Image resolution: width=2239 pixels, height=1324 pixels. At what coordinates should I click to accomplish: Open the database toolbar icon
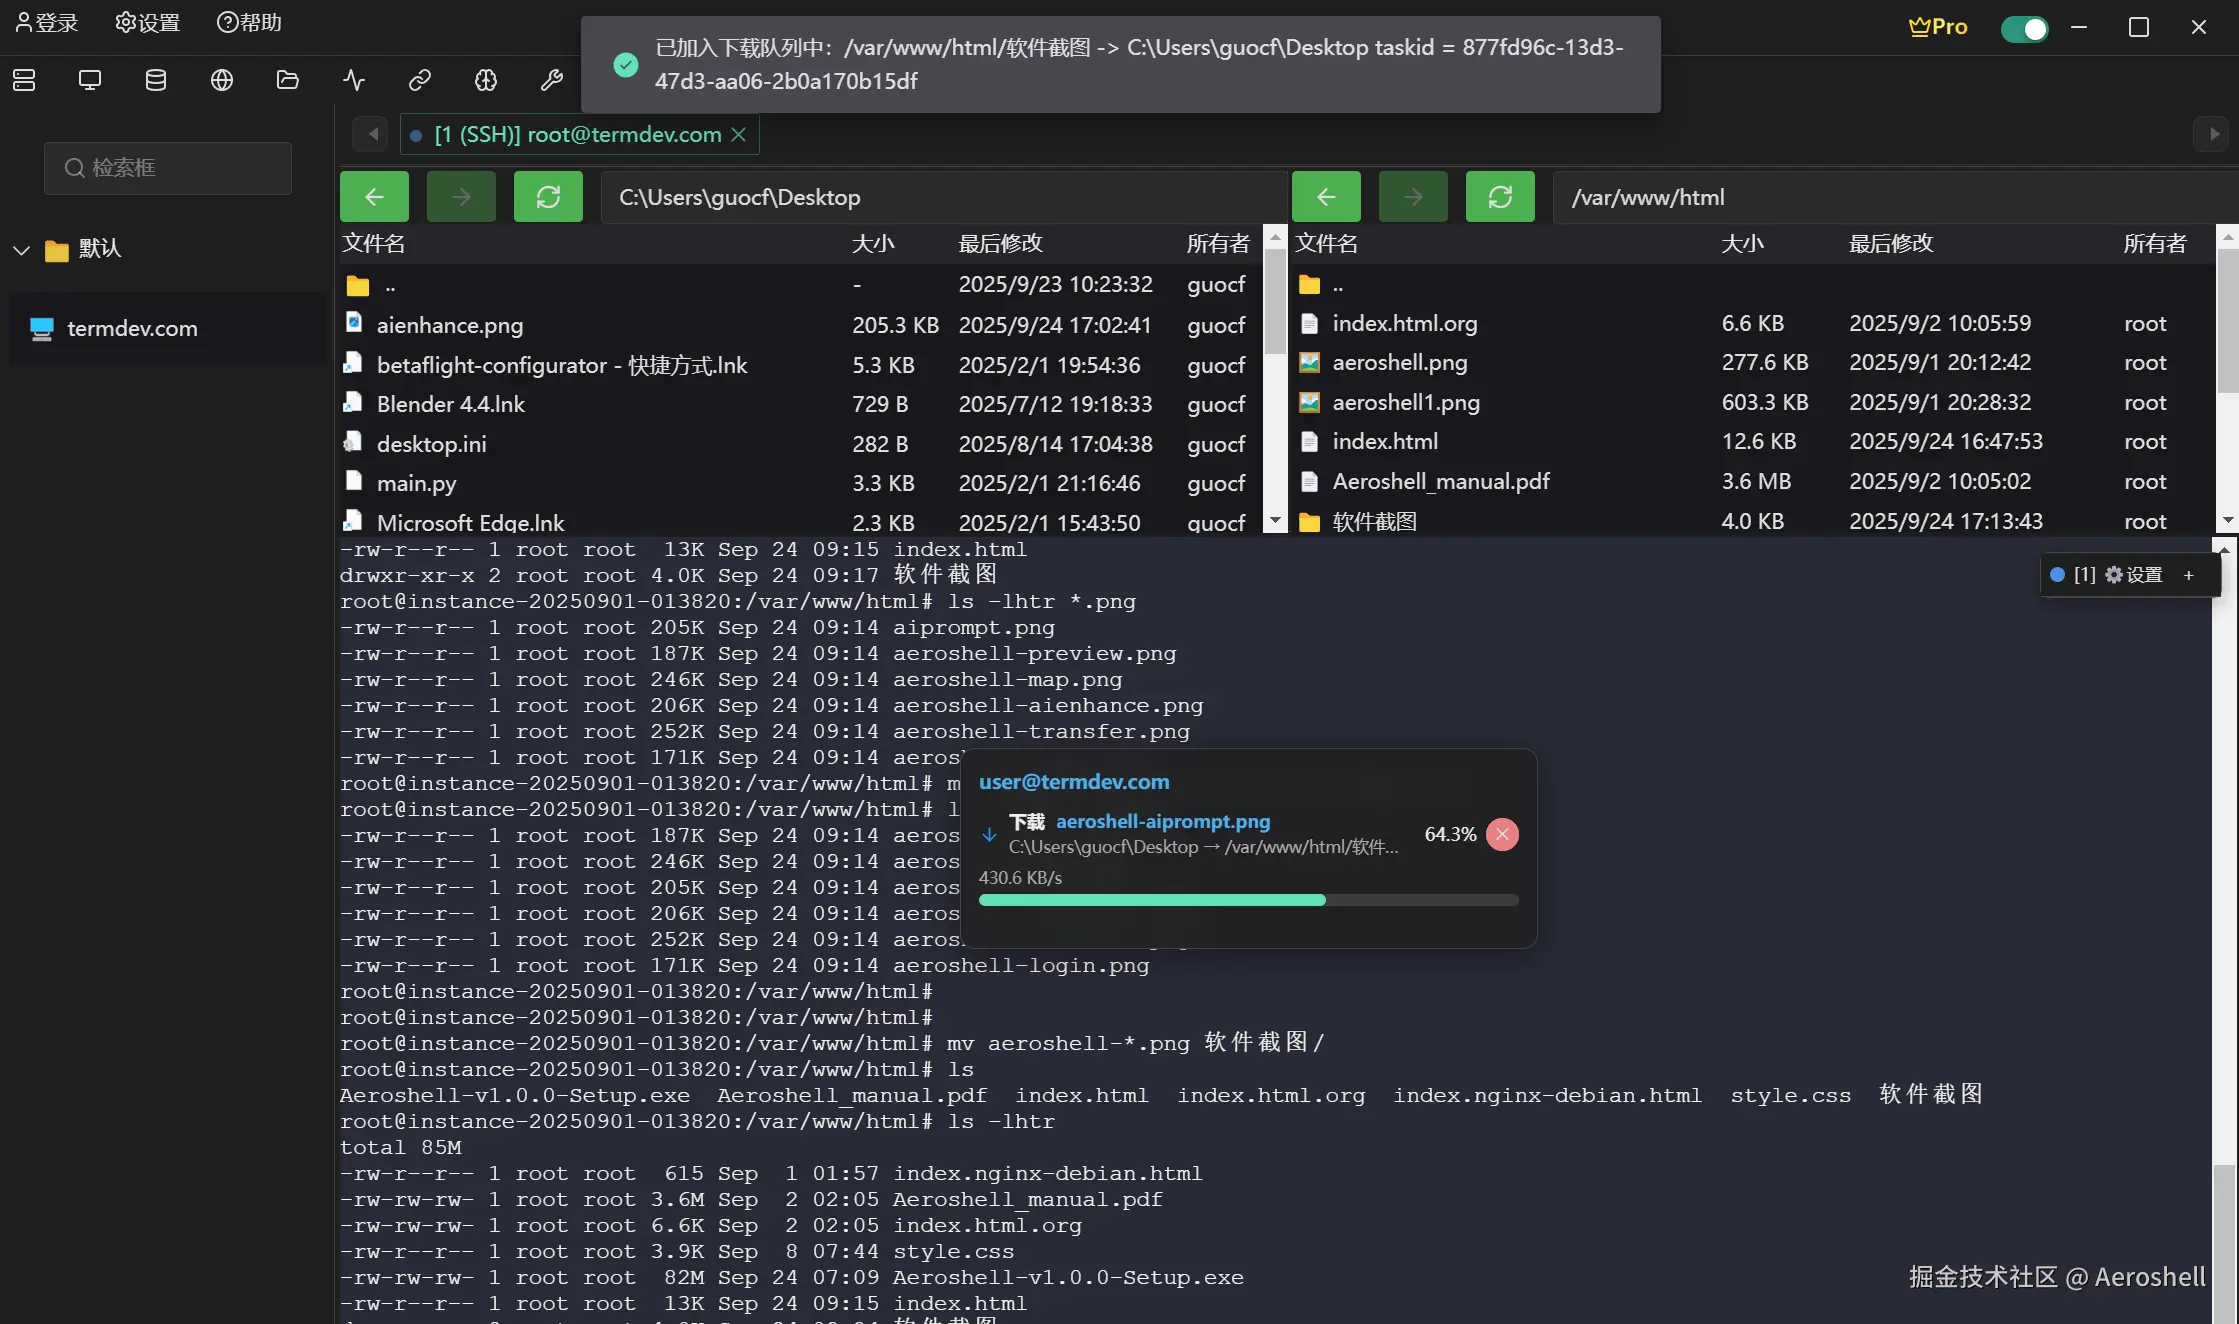pos(156,80)
